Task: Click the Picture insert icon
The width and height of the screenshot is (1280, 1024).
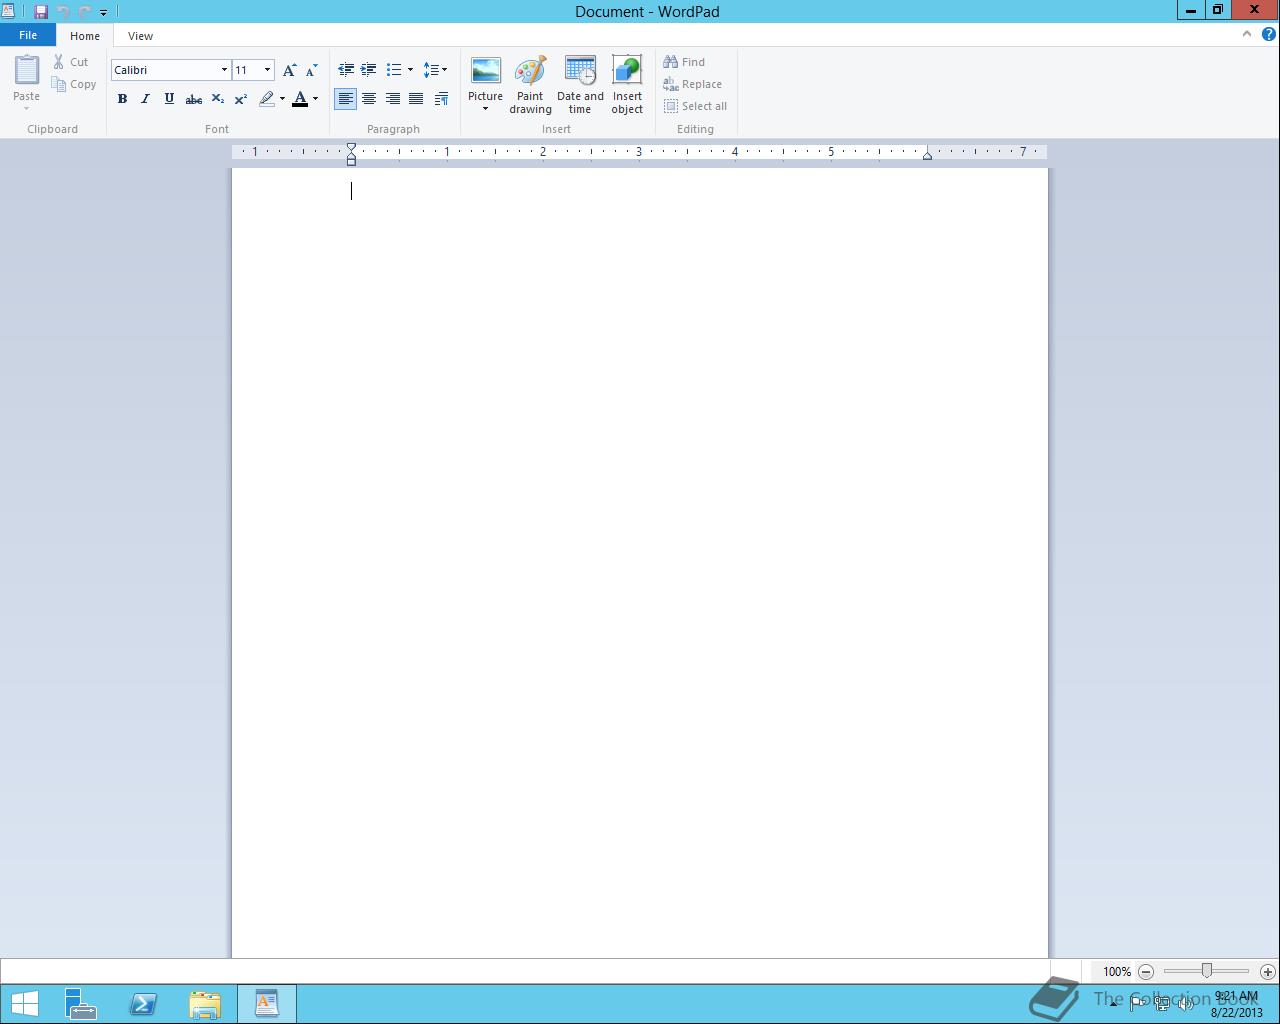Action: coord(486,72)
